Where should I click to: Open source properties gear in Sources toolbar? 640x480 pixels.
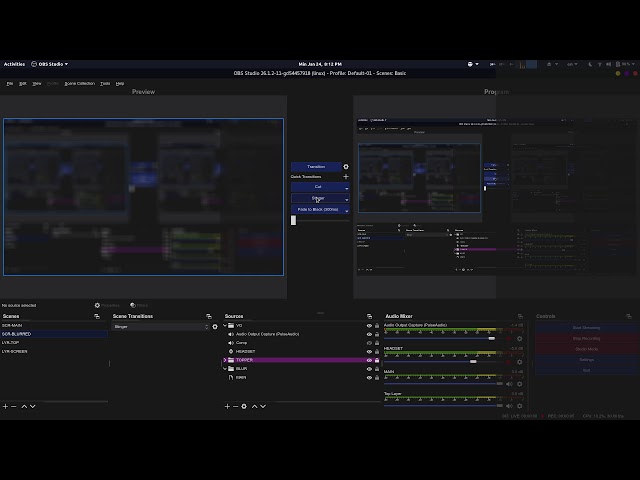[244, 406]
